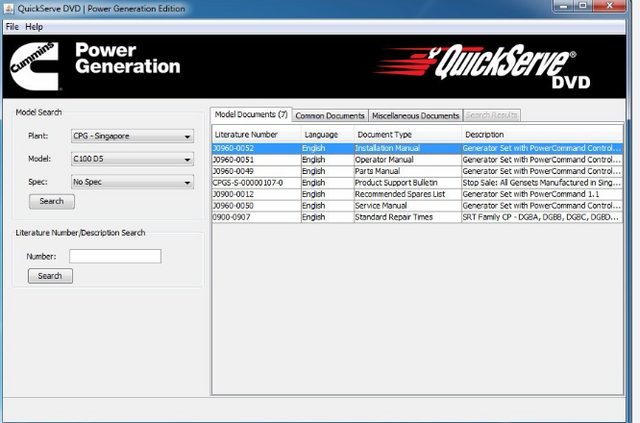This screenshot has height=423, width=640.
Task: Sort by the Literature Number column header
Action: (x=255, y=134)
